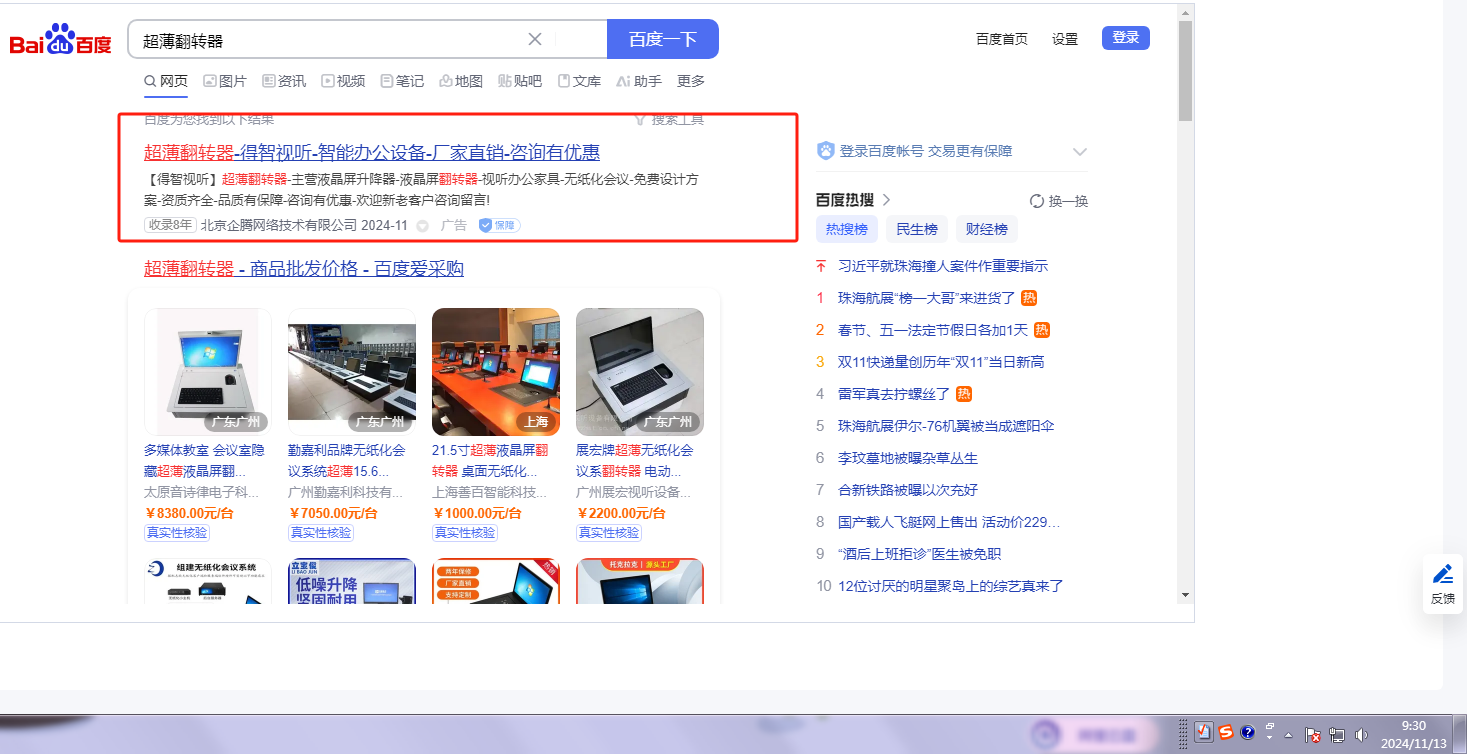Open hot search 春节、五一法定节假日各加1天
The image size is (1467, 754).
click(x=933, y=330)
